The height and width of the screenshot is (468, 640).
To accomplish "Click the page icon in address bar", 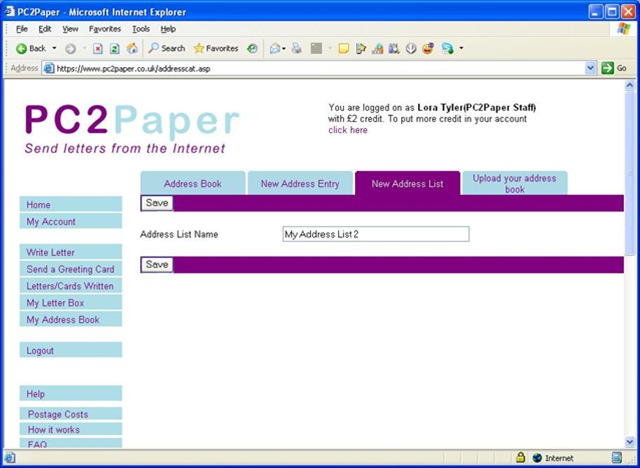I will click(49, 68).
